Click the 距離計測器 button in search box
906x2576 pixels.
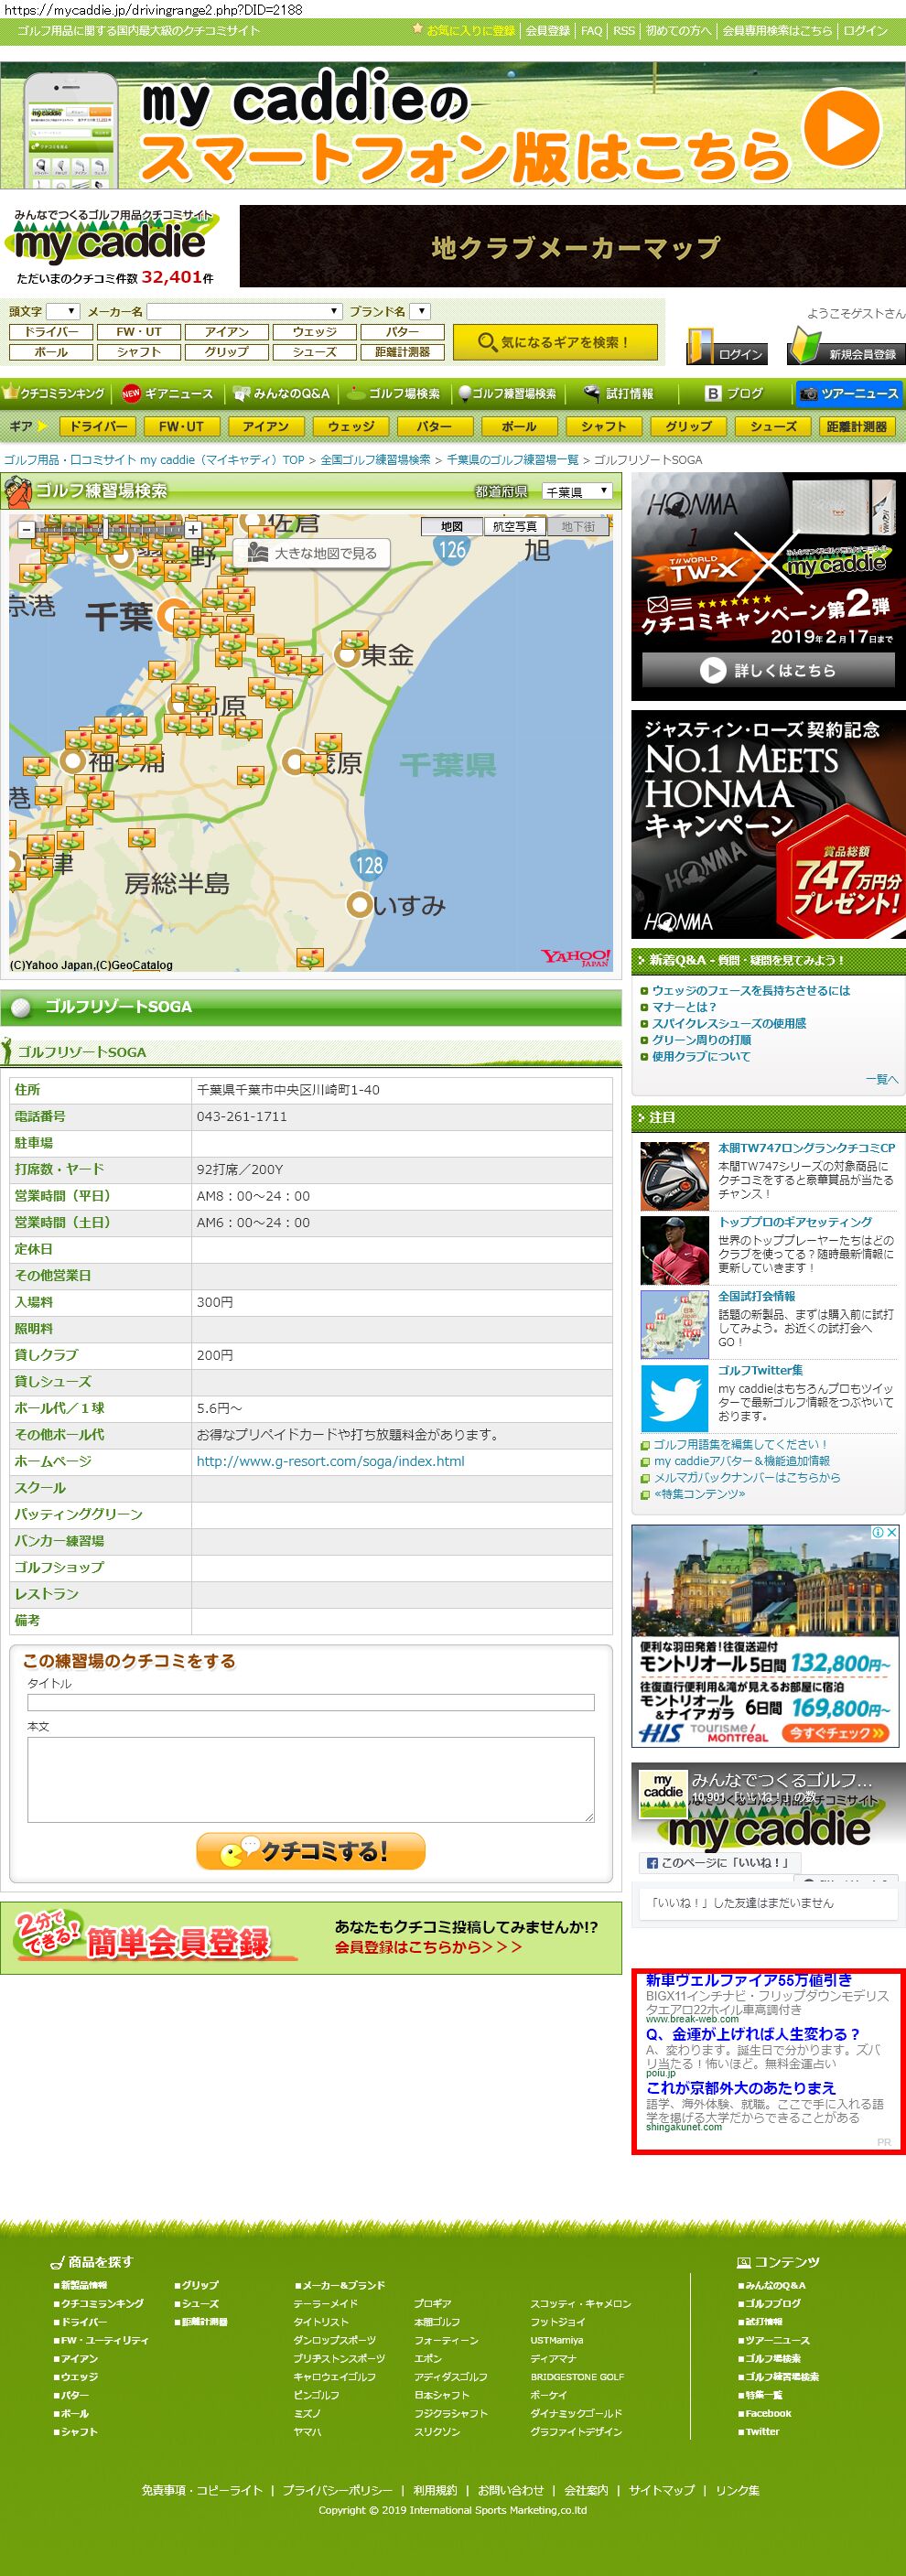point(403,352)
